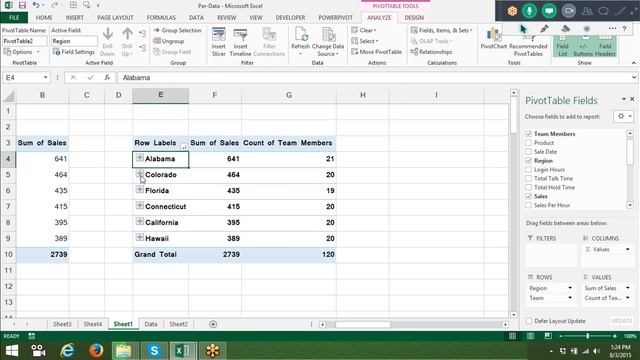
Task: Expand the California row group
Action: pyautogui.click(x=140, y=221)
